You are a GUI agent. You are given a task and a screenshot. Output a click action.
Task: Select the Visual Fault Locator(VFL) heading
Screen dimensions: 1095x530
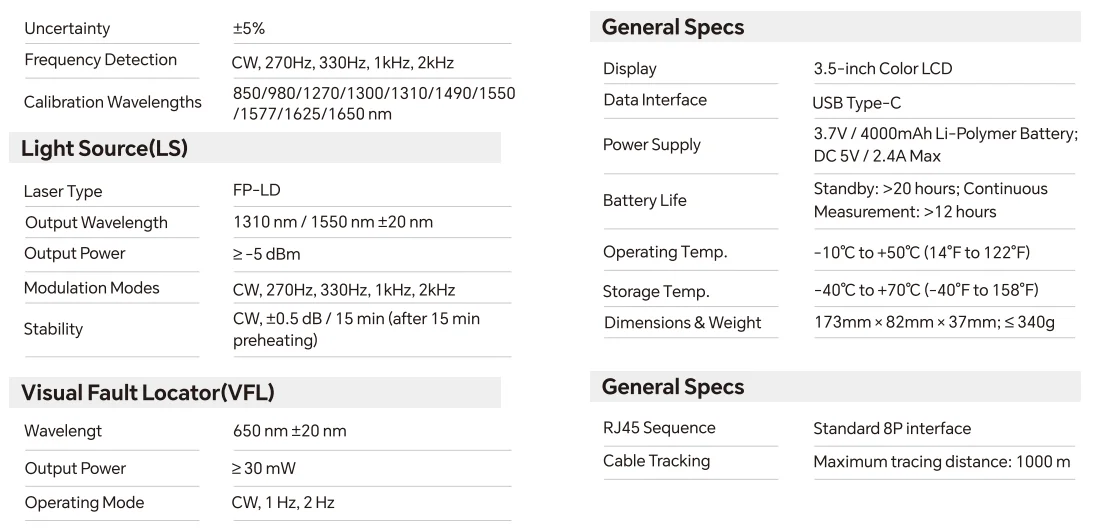147,392
